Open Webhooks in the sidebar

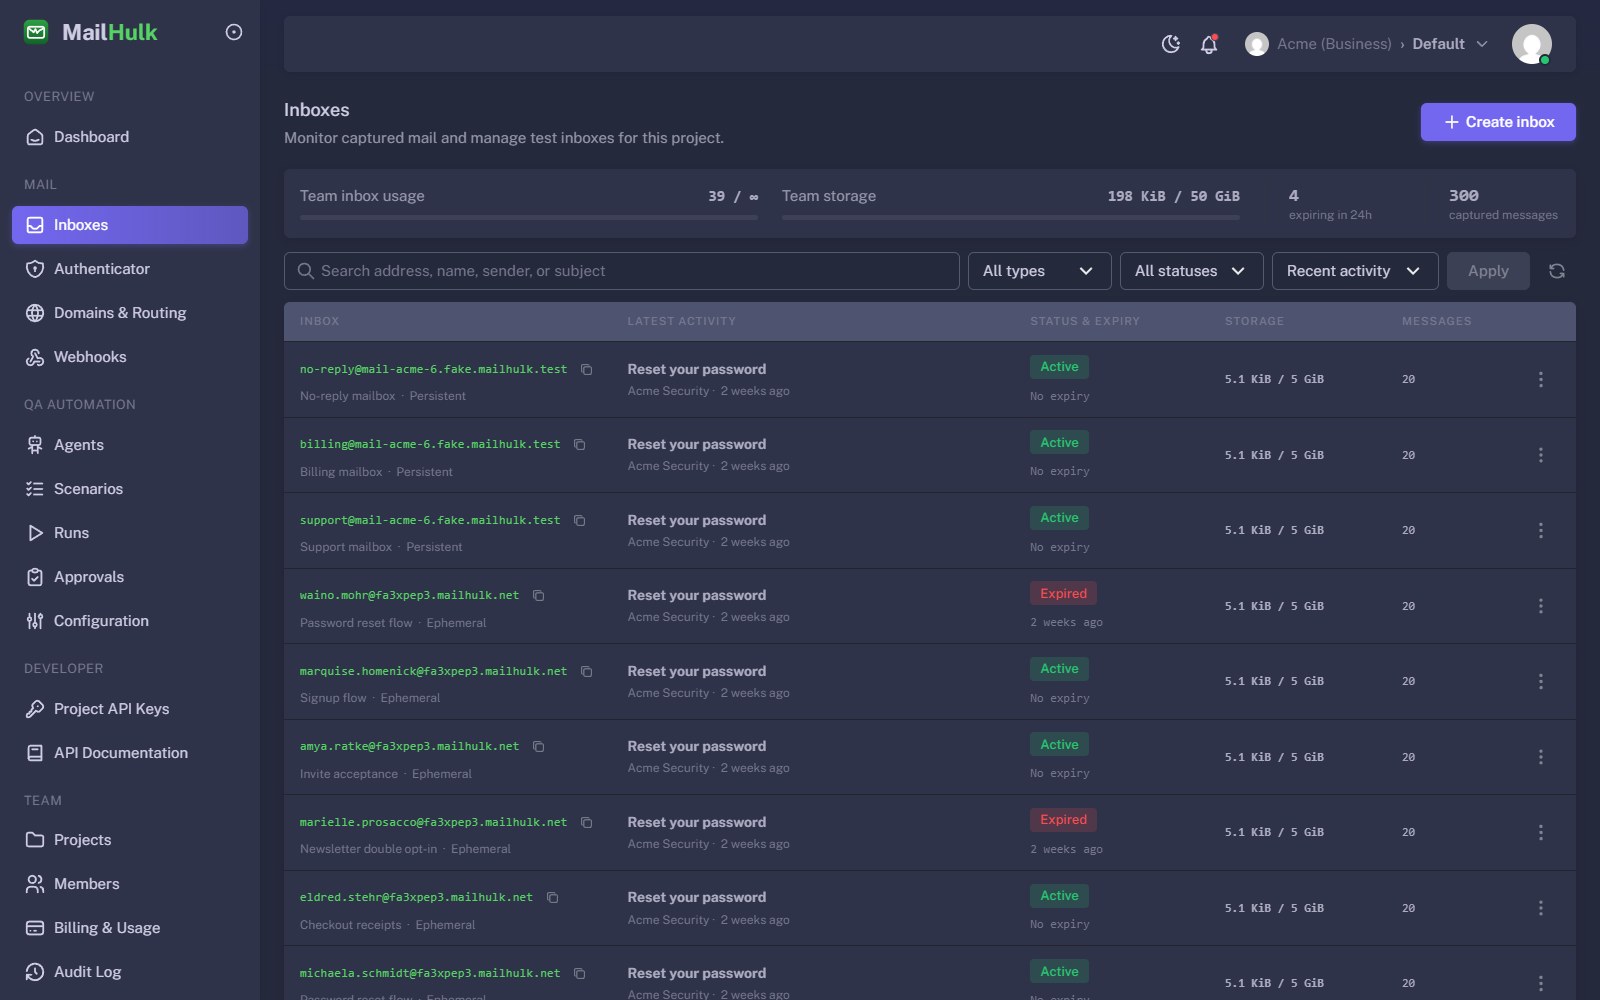click(x=130, y=357)
